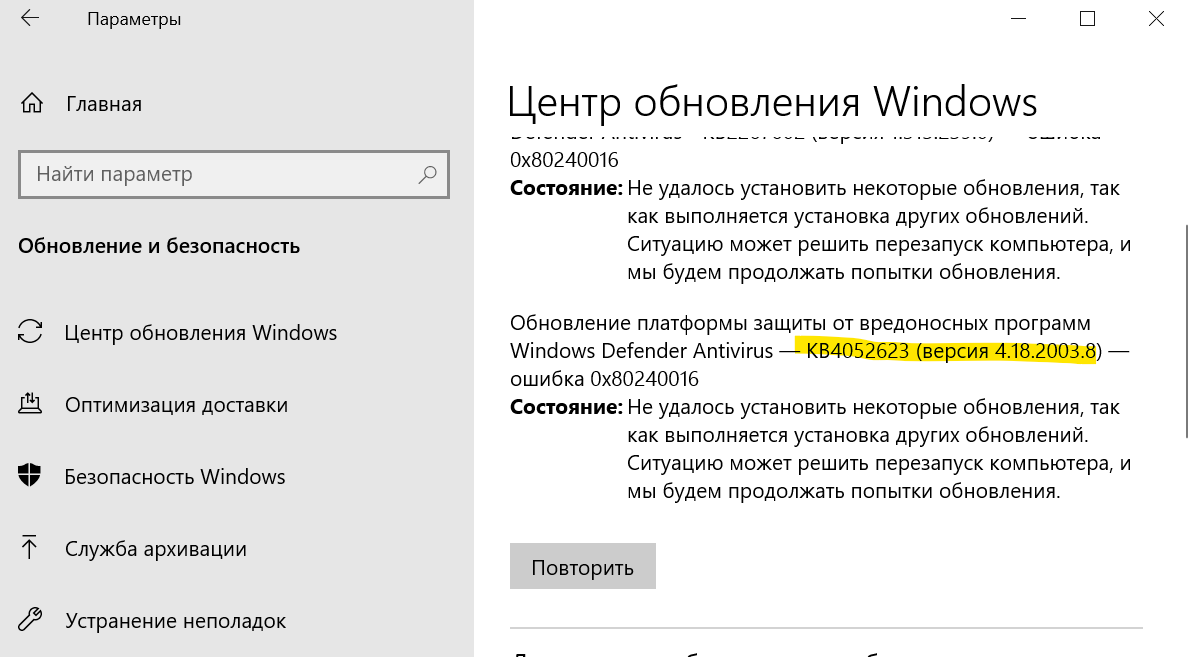Click the ошибка 0x80240016 text under KB4052623
The height and width of the screenshot is (657, 1188).
(x=605, y=379)
